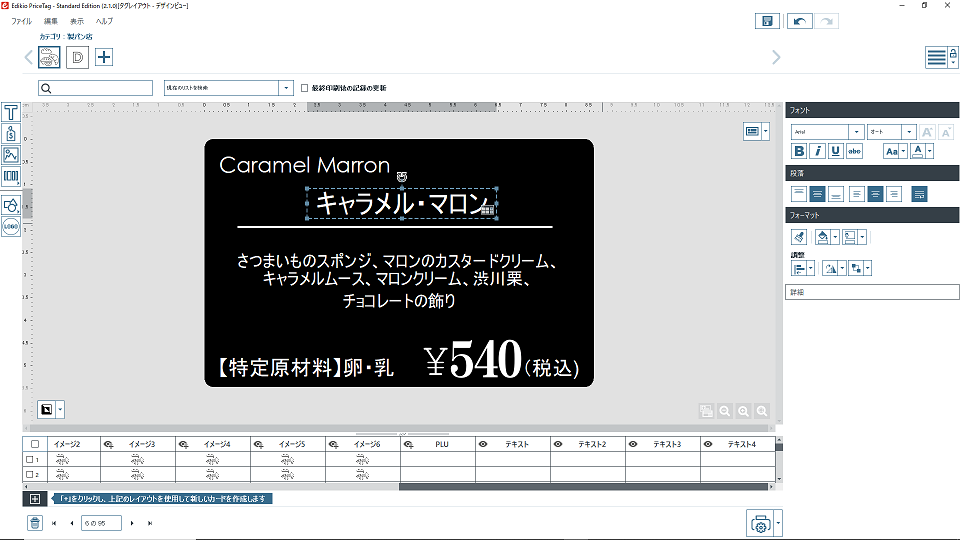Click the plus button to create new card

coord(35,498)
